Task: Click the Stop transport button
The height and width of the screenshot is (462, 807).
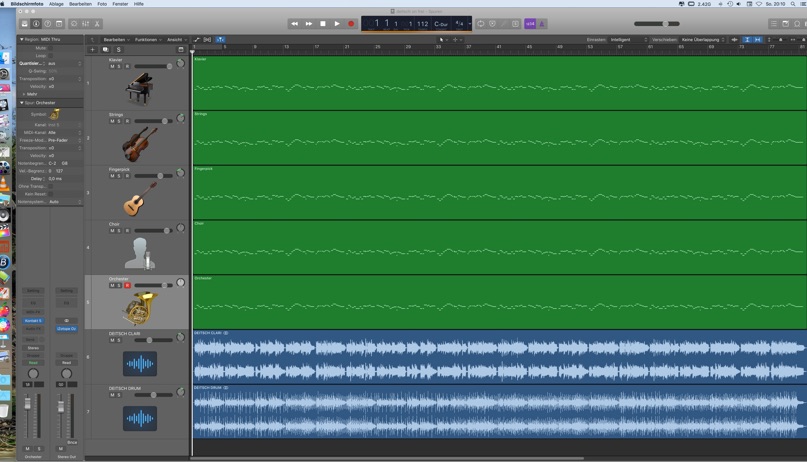Action: click(323, 24)
